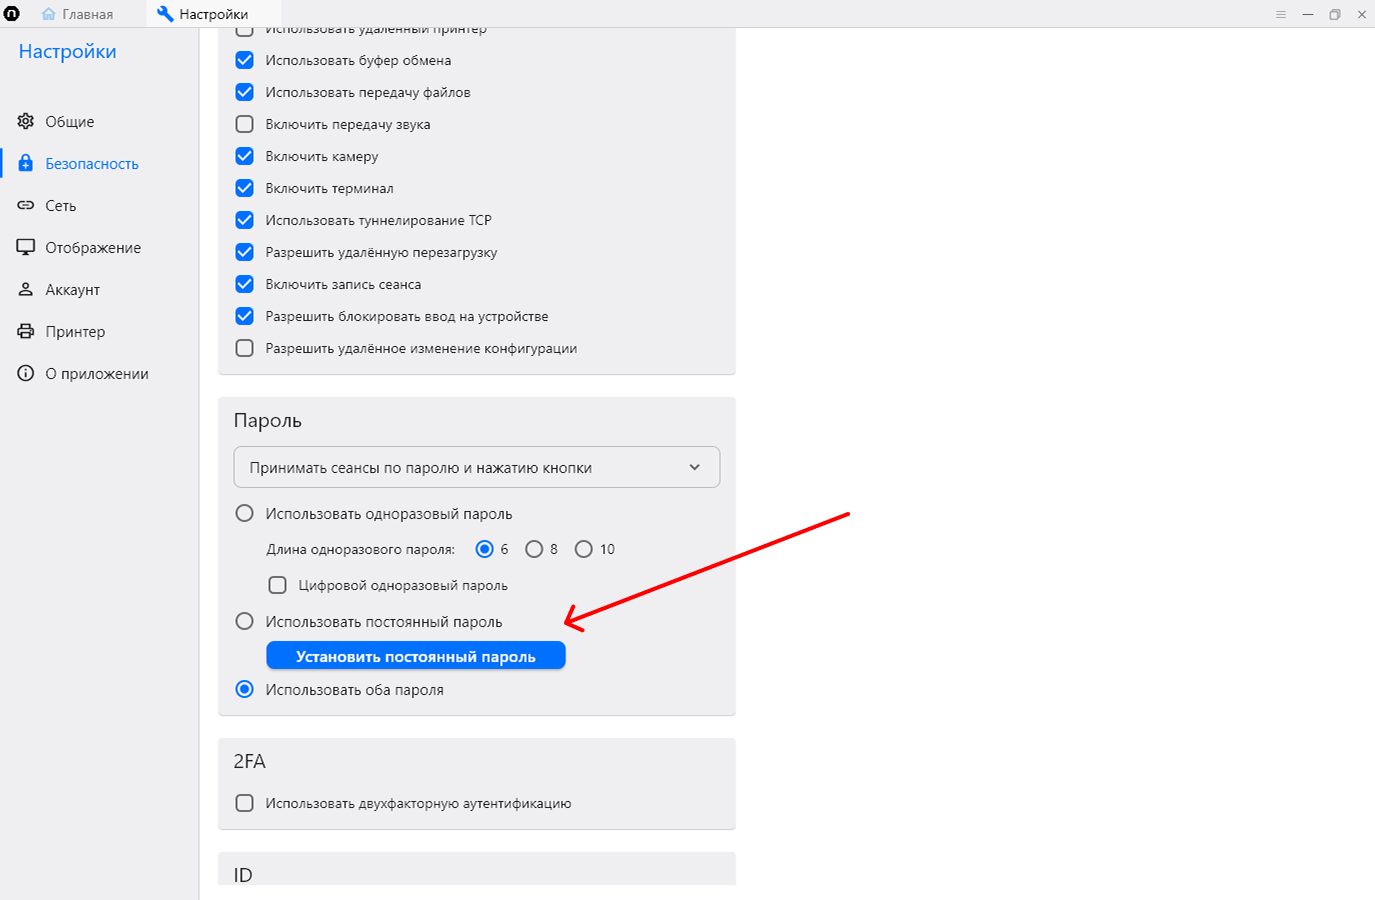Image resolution: width=1375 pixels, height=900 pixels.
Task: Check Цифровой одноразовый пароль option
Action: pyautogui.click(x=278, y=585)
